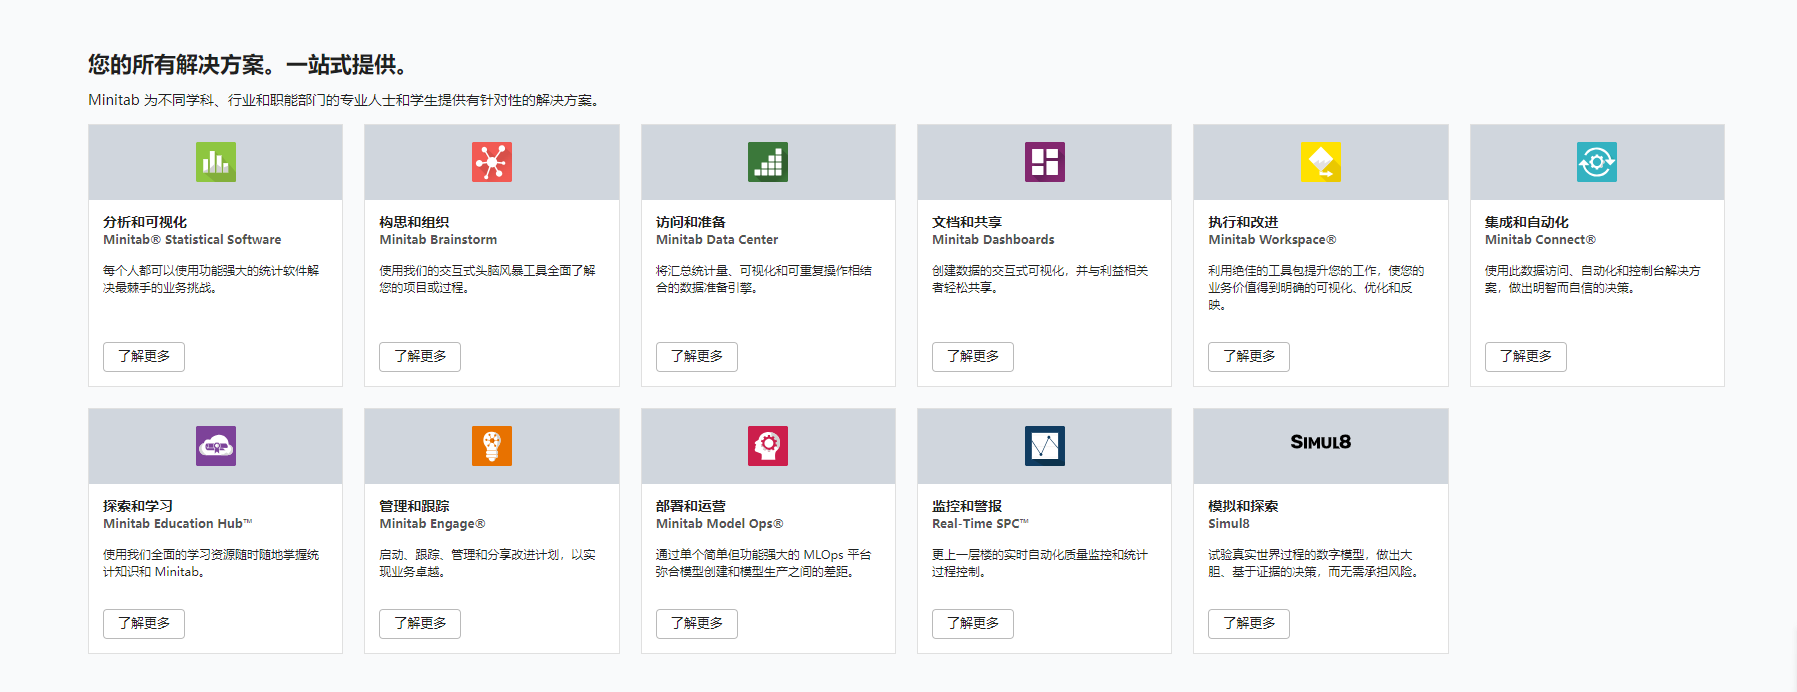The image size is (1797, 692).
Task: Click the Minitab Workspace® subtitle
Action: pyautogui.click(x=1272, y=240)
